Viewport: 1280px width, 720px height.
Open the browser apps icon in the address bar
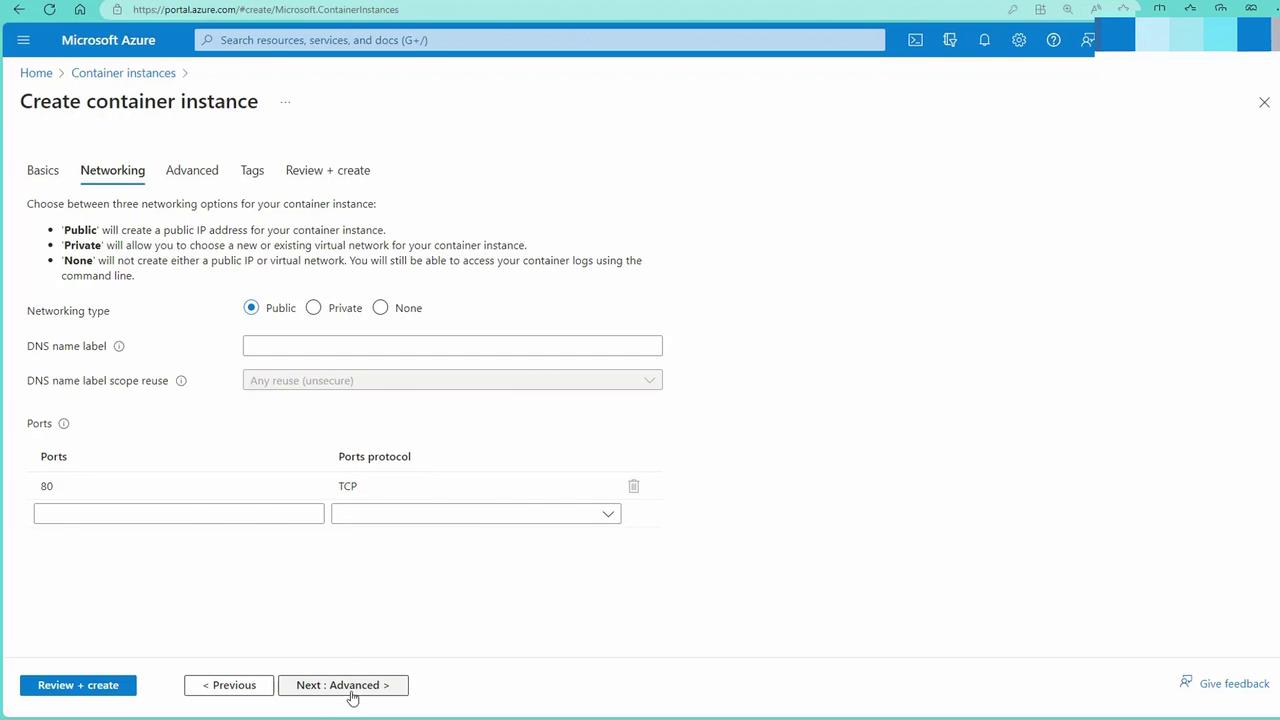click(x=1040, y=9)
